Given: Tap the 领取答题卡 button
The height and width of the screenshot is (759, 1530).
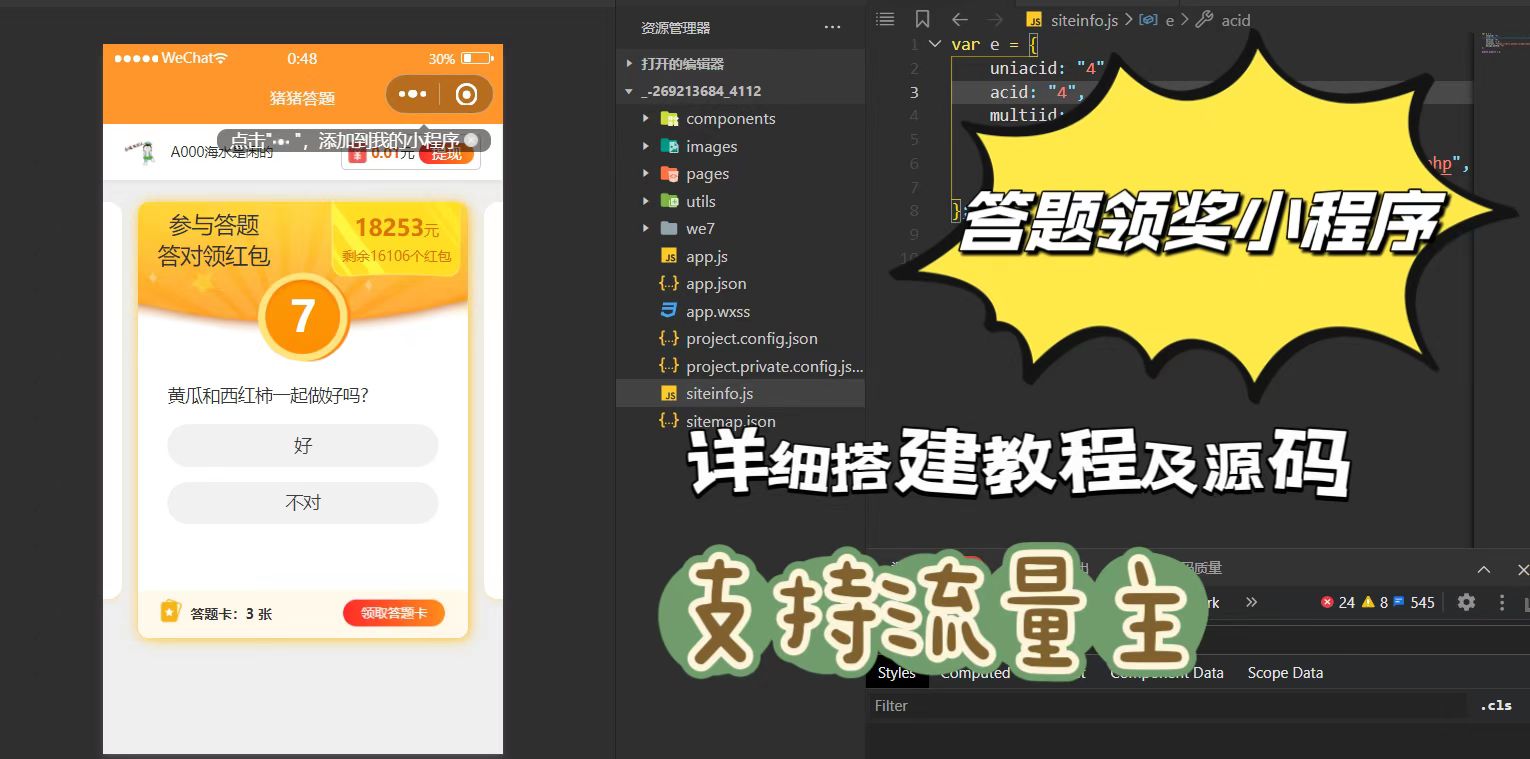Looking at the screenshot, I should point(393,613).
